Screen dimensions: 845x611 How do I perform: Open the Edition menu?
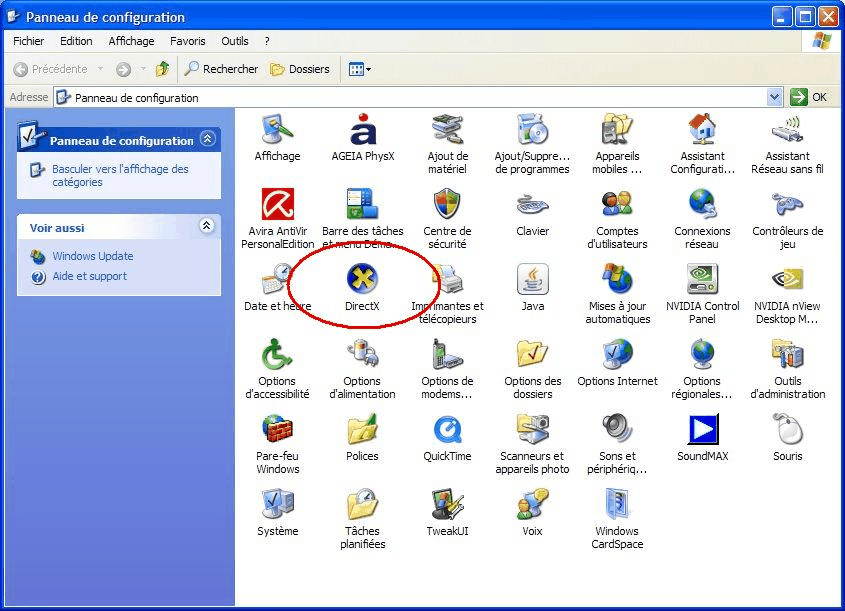pos(76,41)
